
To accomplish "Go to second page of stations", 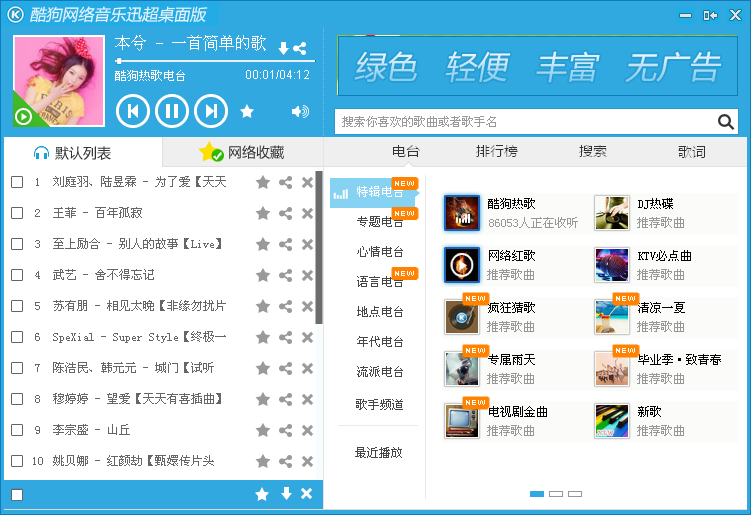I will 556,494.
